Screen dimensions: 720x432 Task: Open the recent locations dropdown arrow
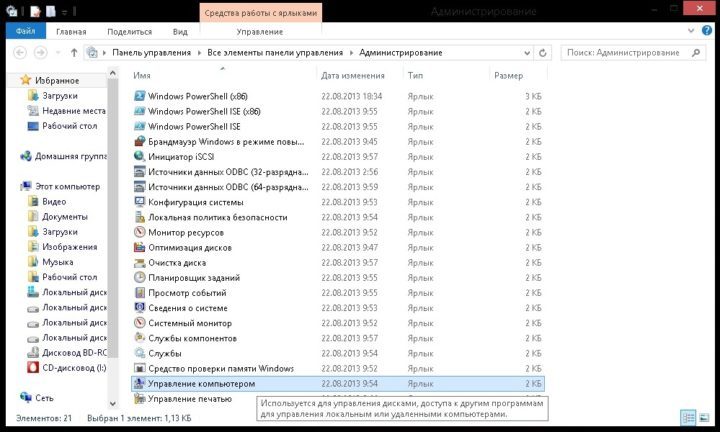[x=58, y=53]
